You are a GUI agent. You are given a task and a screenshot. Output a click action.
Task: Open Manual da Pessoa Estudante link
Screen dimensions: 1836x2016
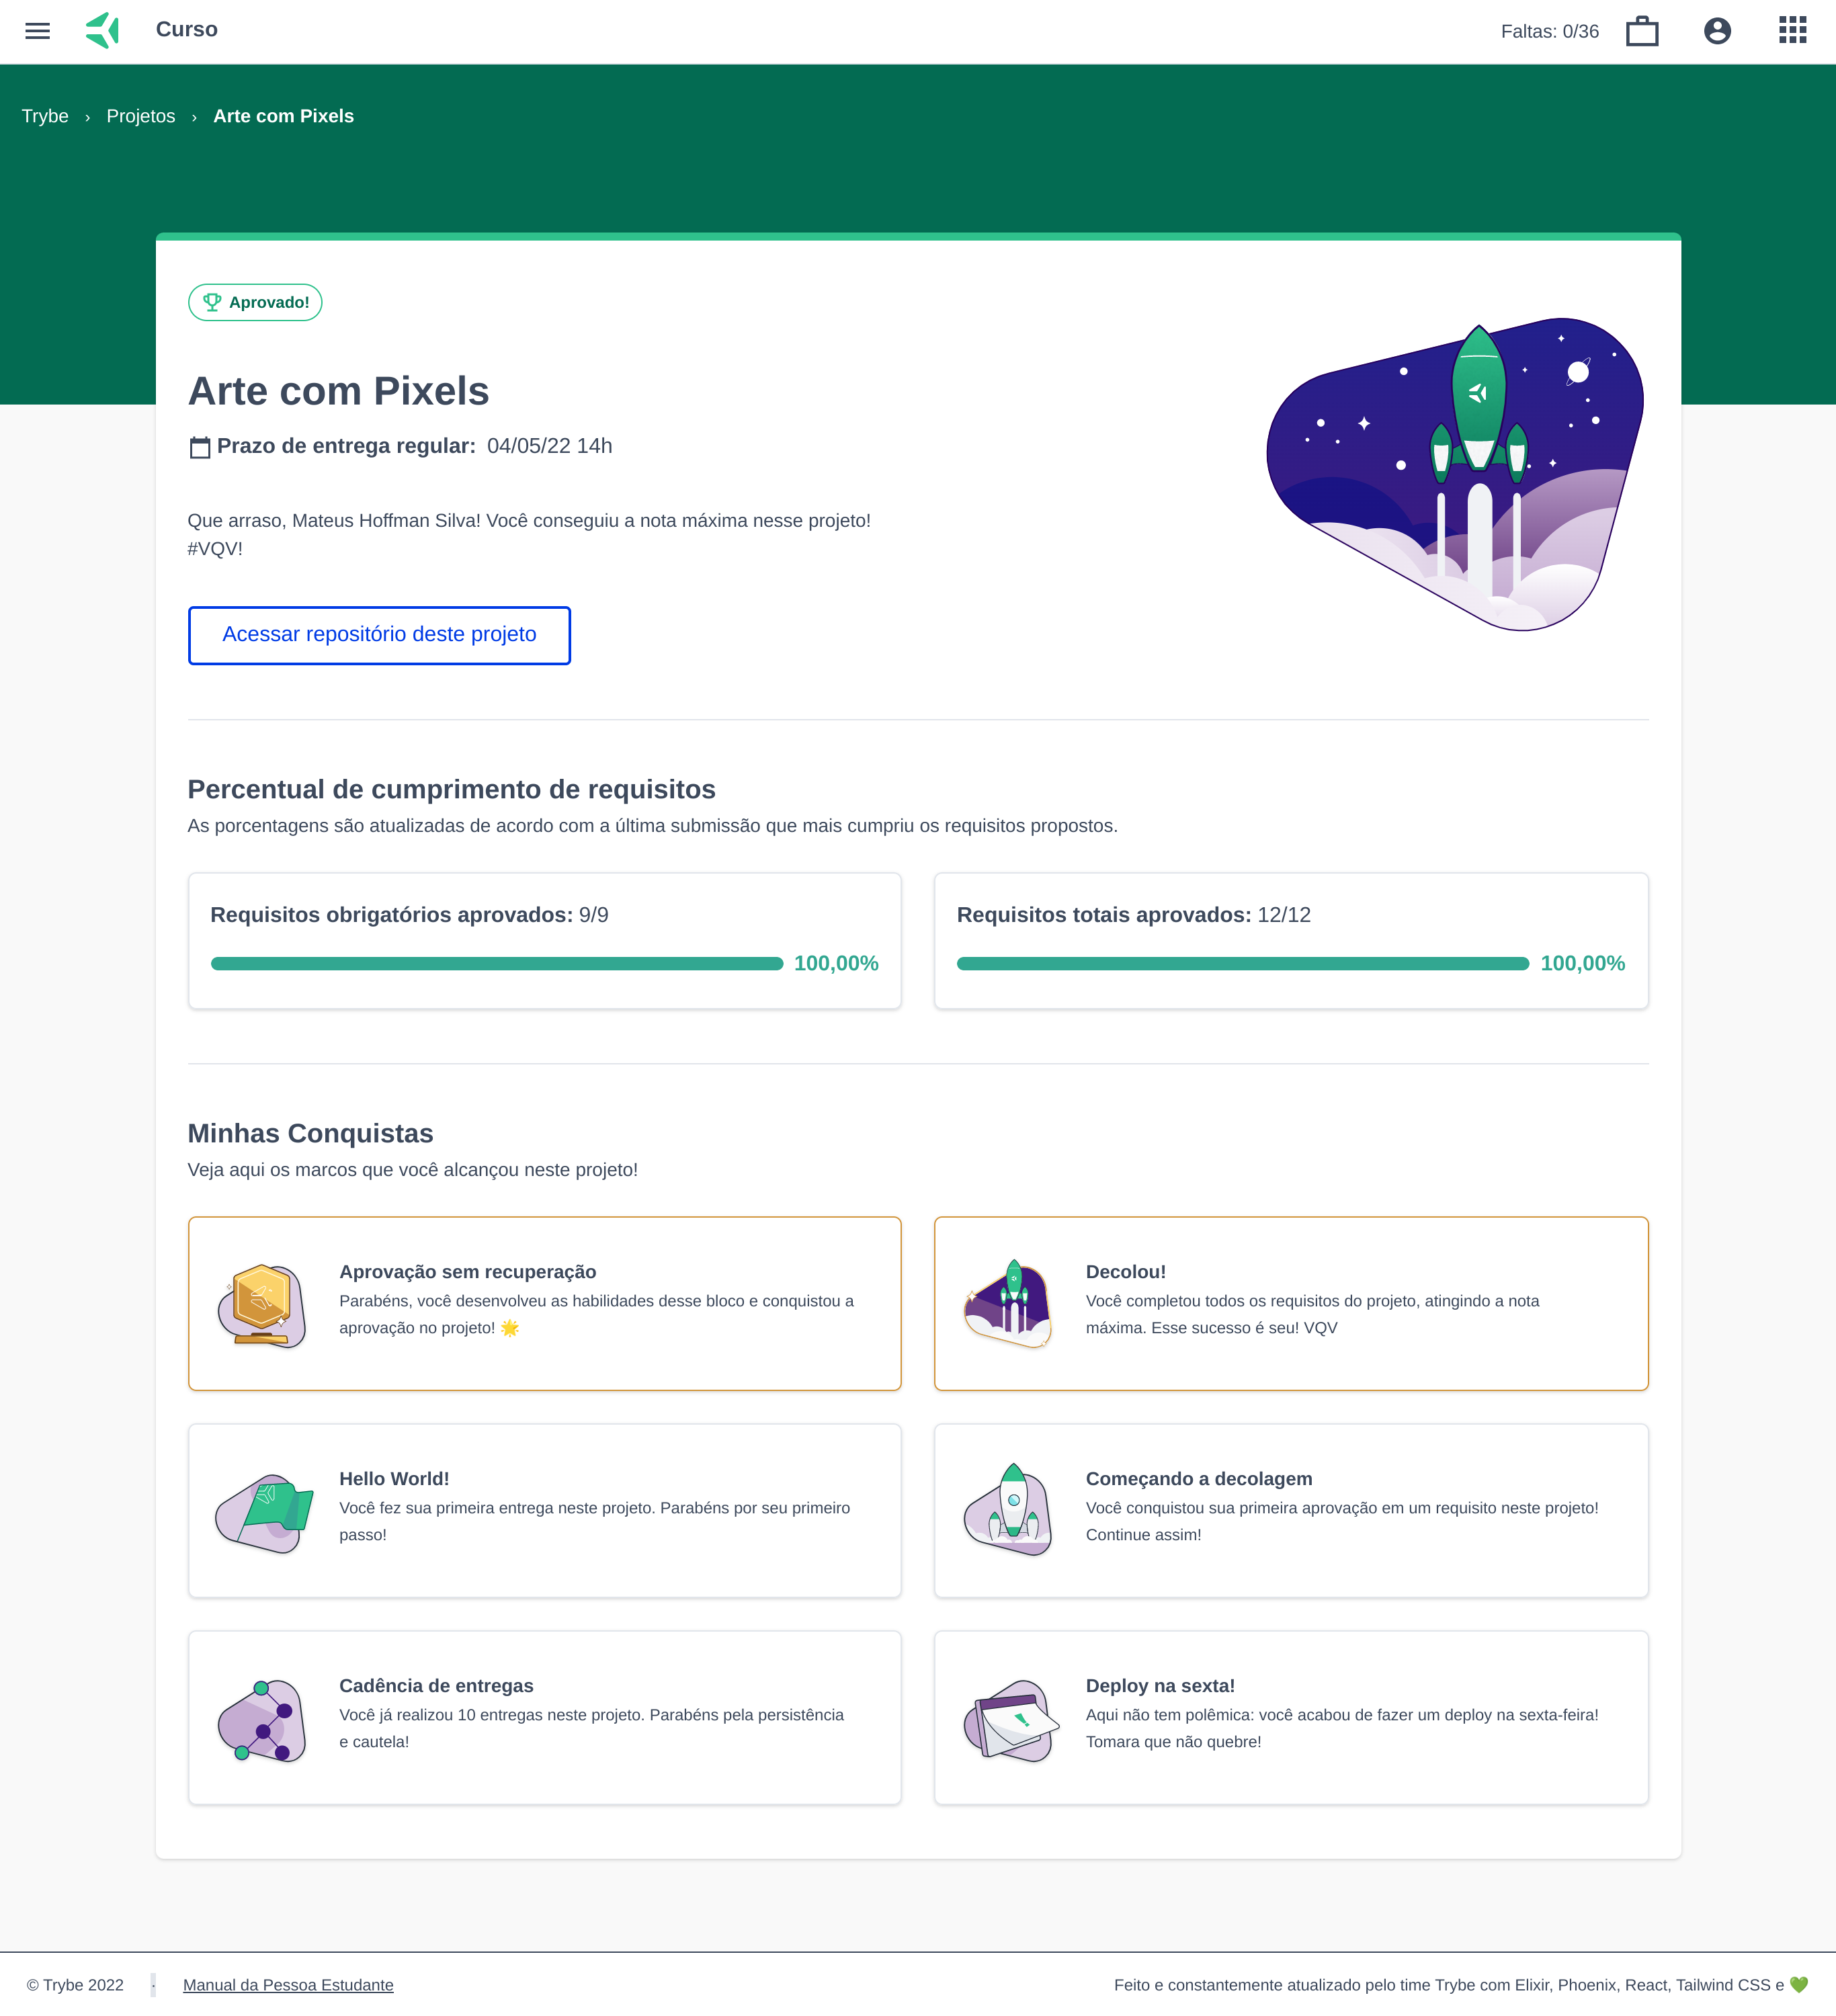click(288, 1985)
